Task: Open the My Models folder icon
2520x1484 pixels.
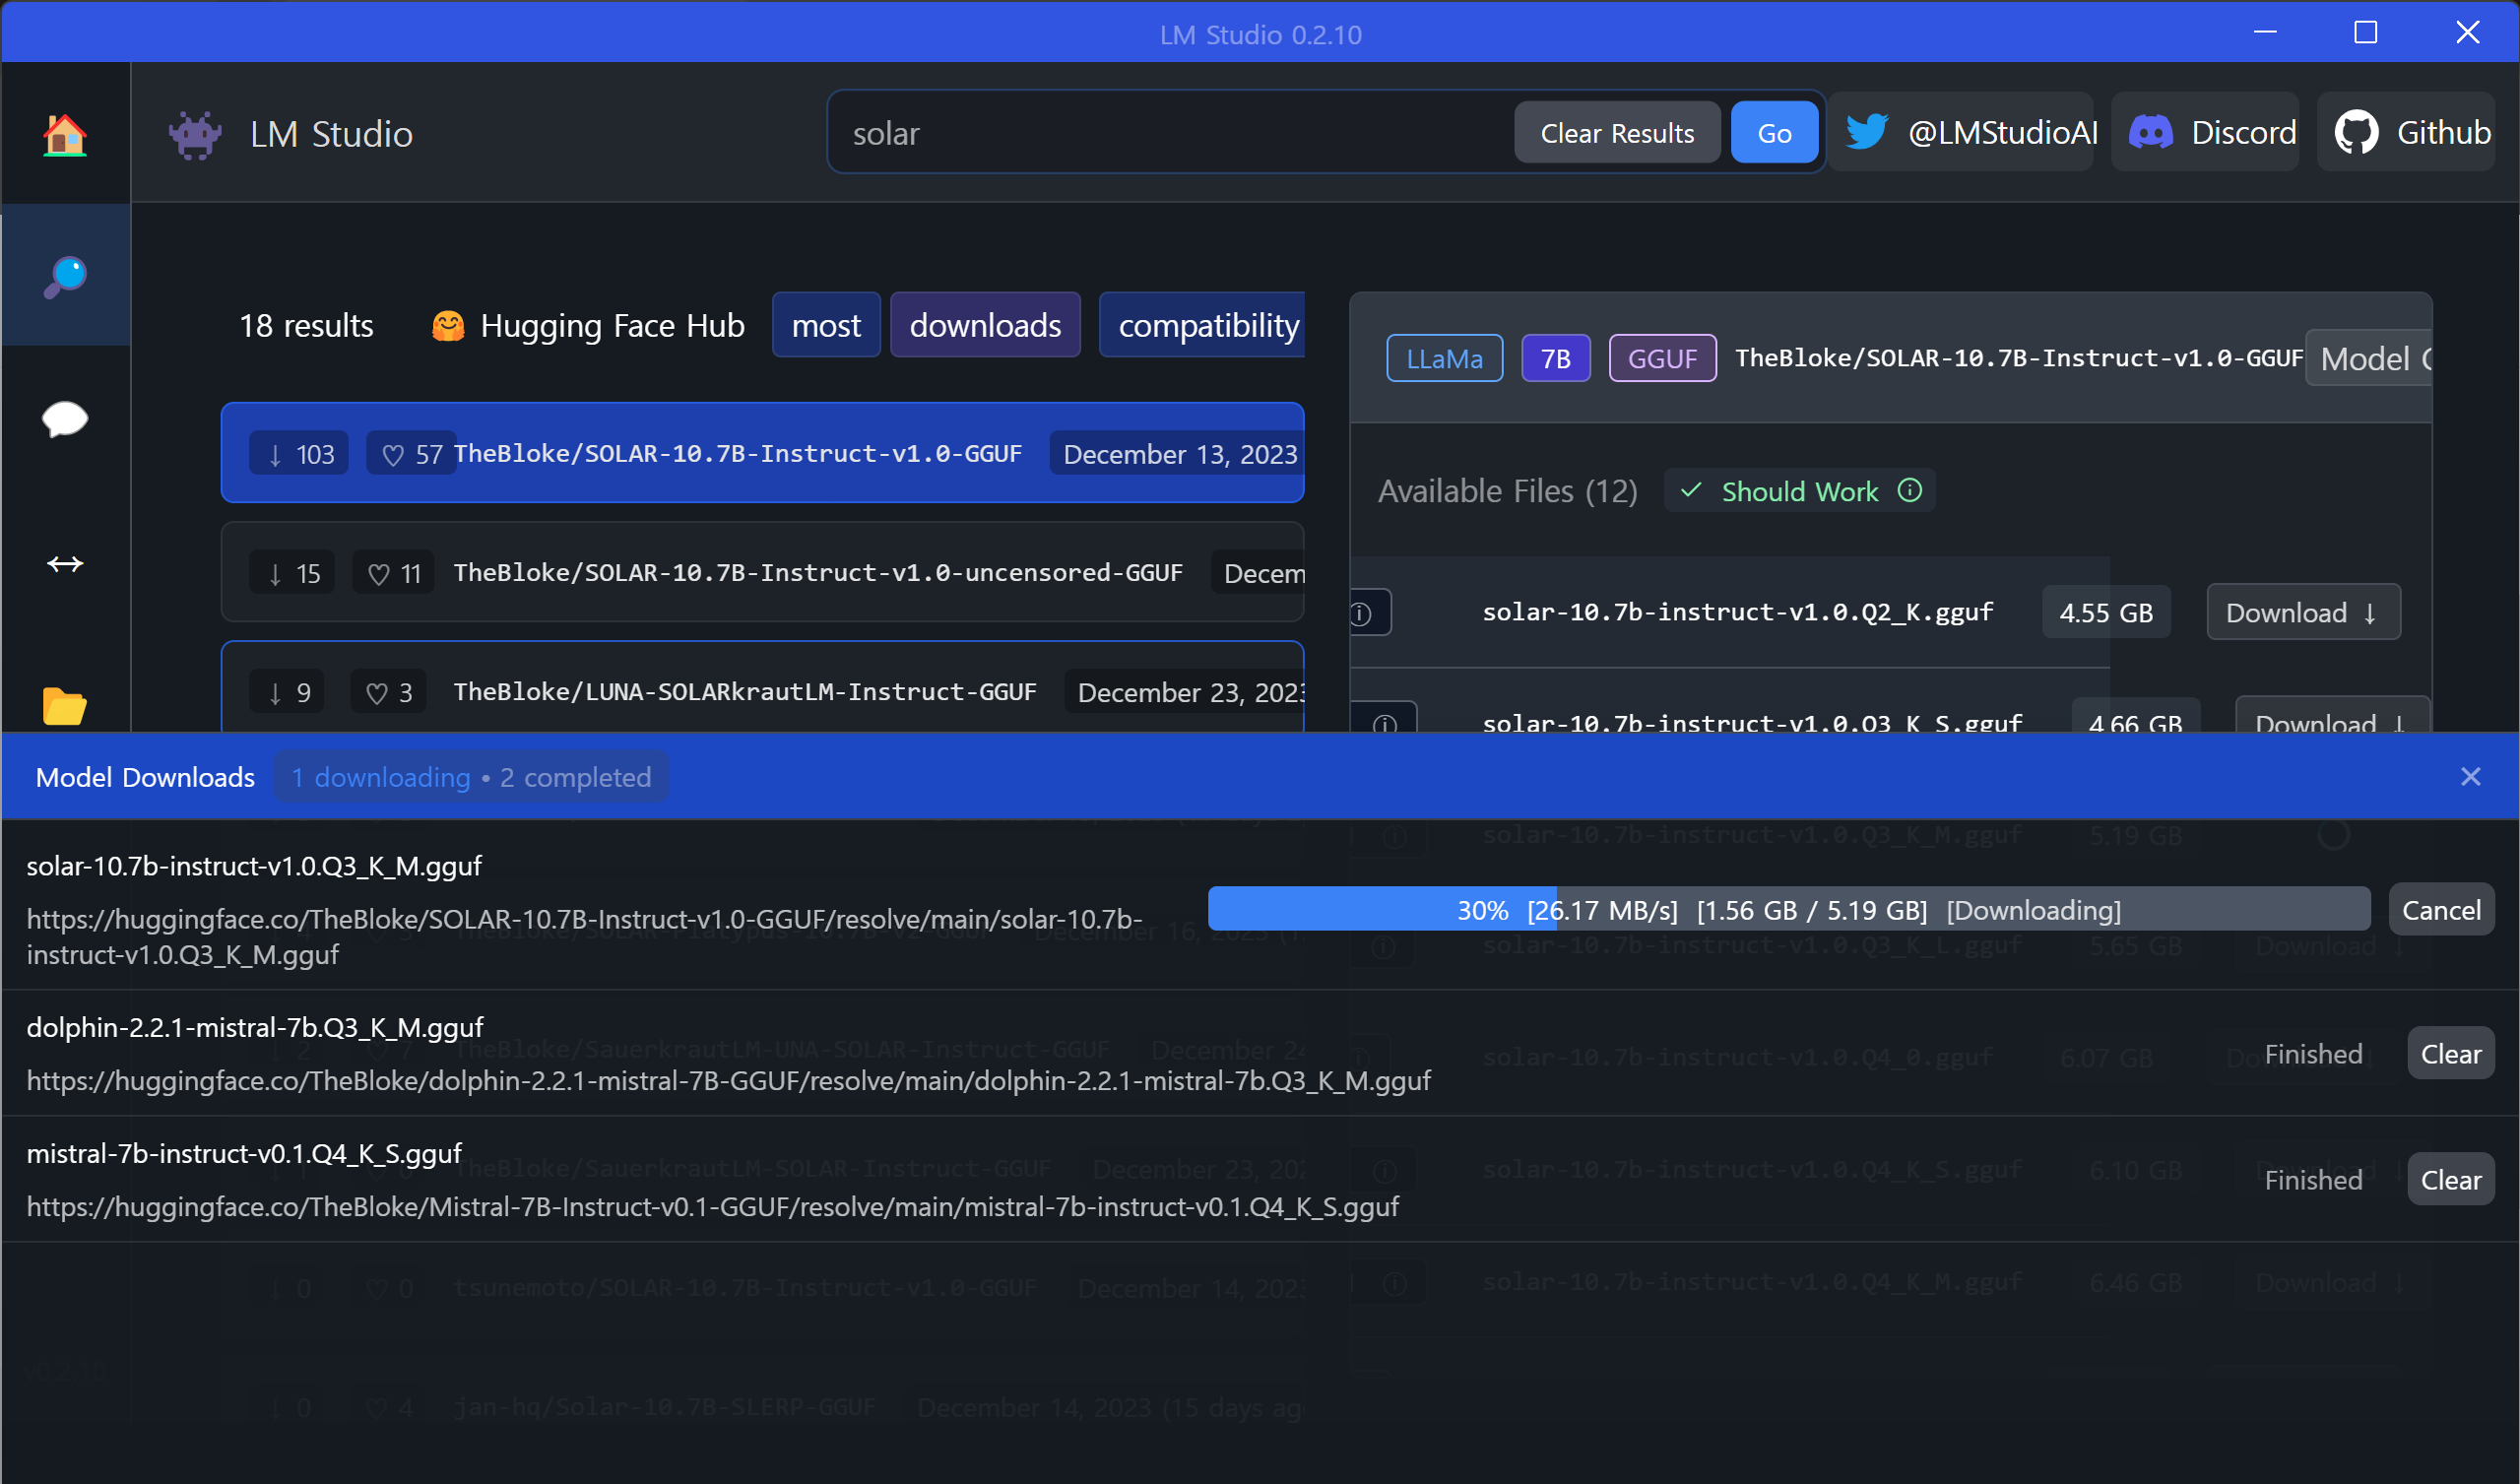Action: pyautogui.click(x=65, y=706)
